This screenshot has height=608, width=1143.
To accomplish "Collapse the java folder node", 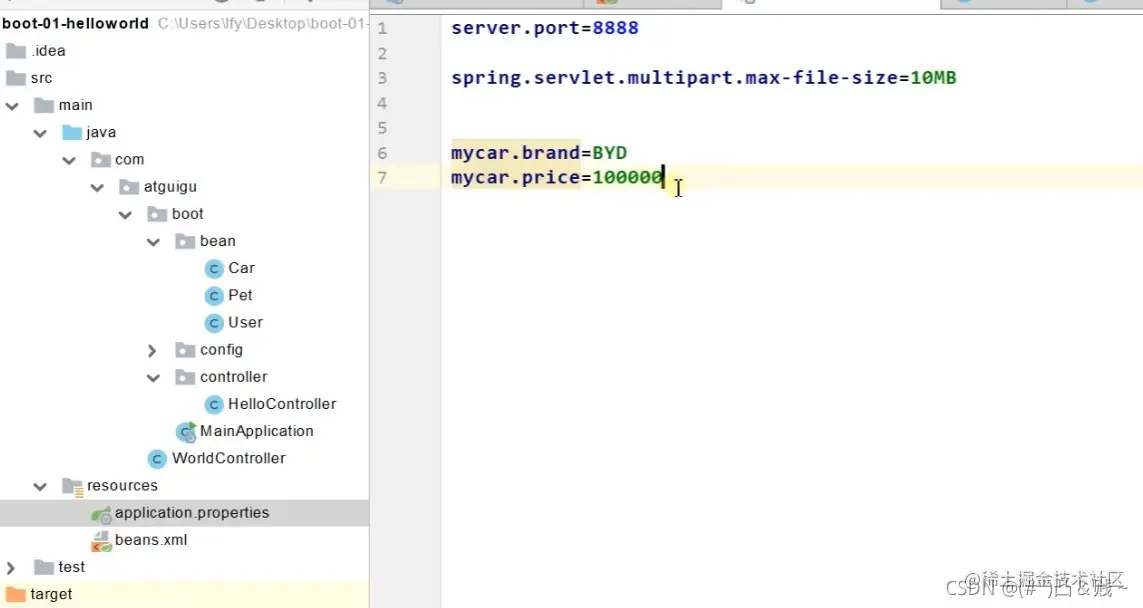I will pos(40,133).
